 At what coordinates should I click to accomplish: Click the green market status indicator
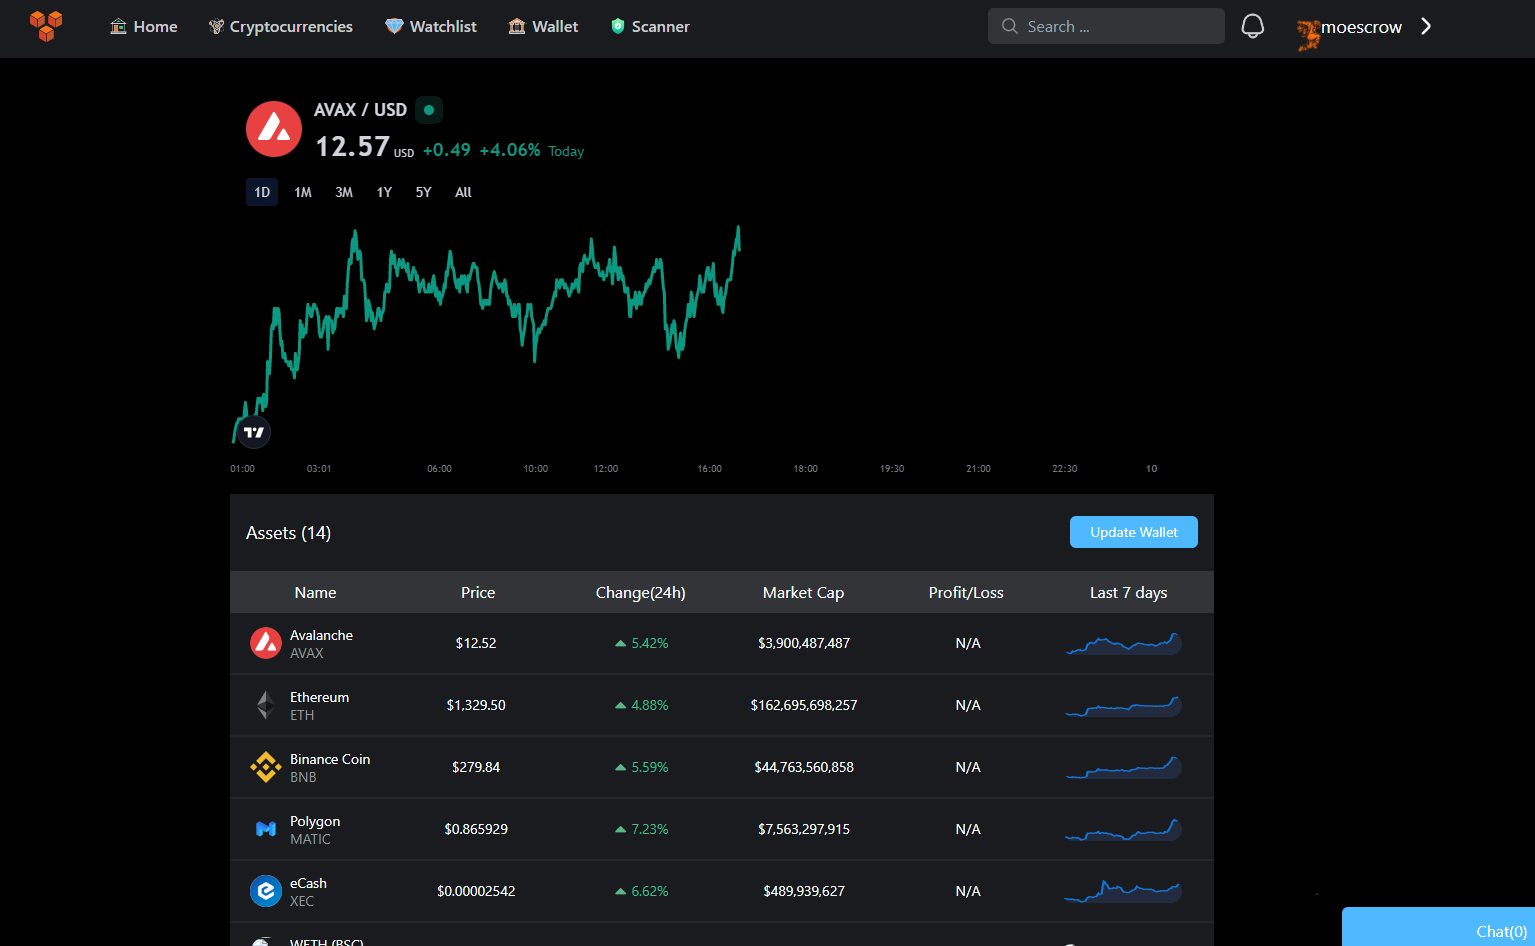click(x=429, y=110)
